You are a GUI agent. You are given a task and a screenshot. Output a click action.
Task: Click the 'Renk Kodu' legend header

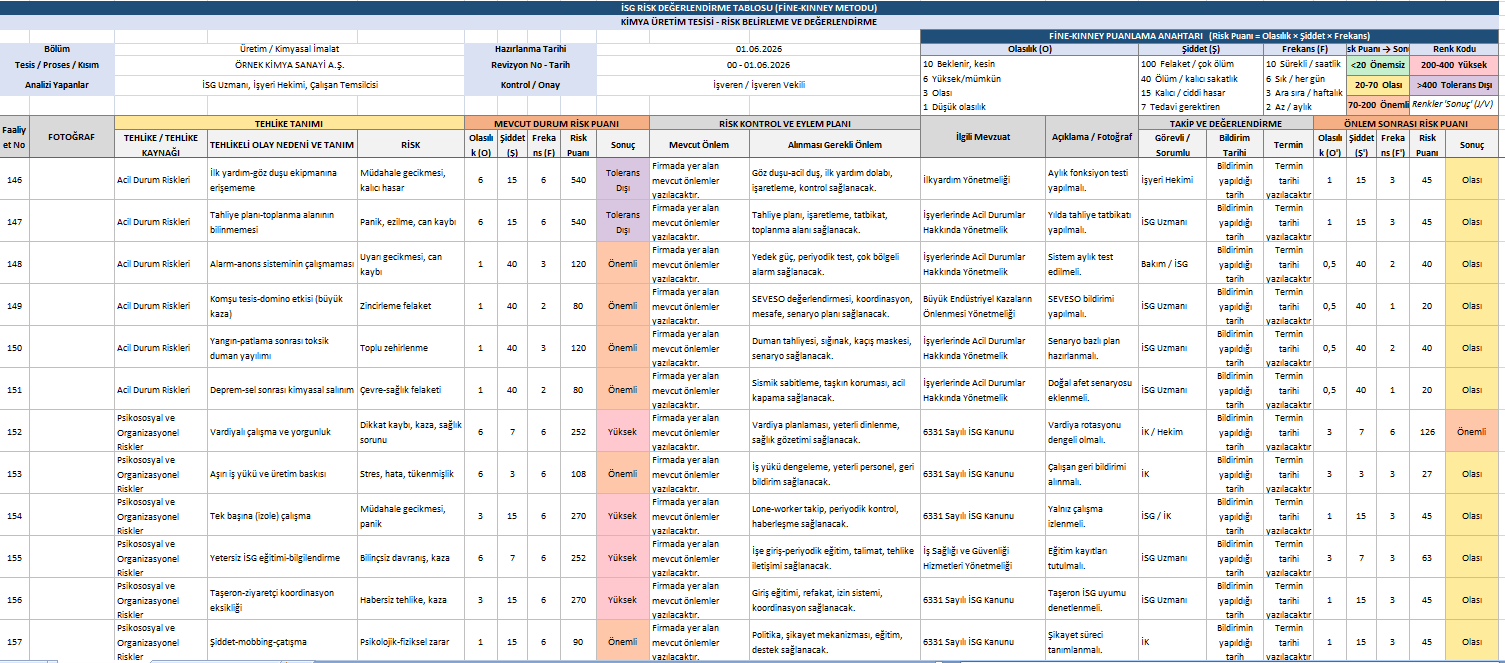click(x=1454, y=49)
